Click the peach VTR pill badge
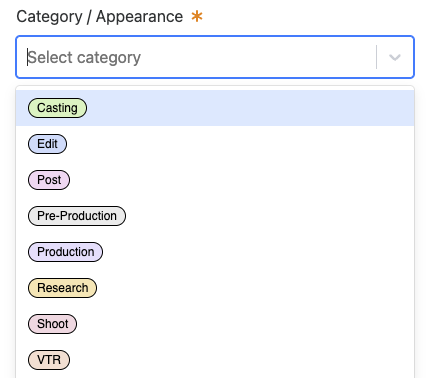 49,360
